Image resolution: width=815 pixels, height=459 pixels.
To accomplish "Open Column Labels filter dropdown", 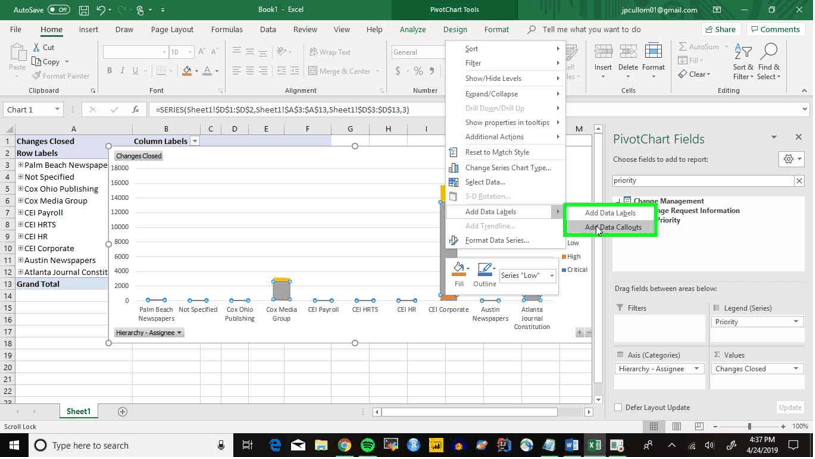I will coord(194,141).
